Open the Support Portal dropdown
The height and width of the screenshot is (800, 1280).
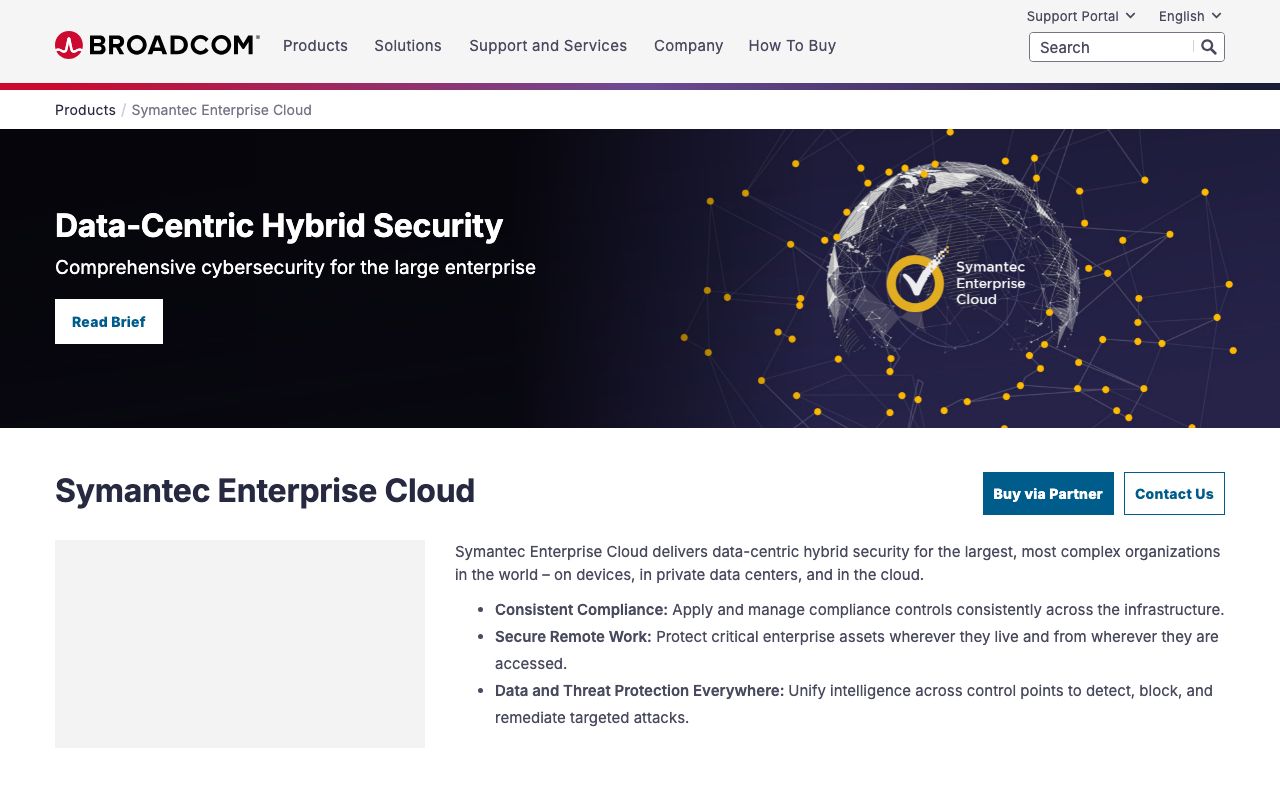point(1081,16)
